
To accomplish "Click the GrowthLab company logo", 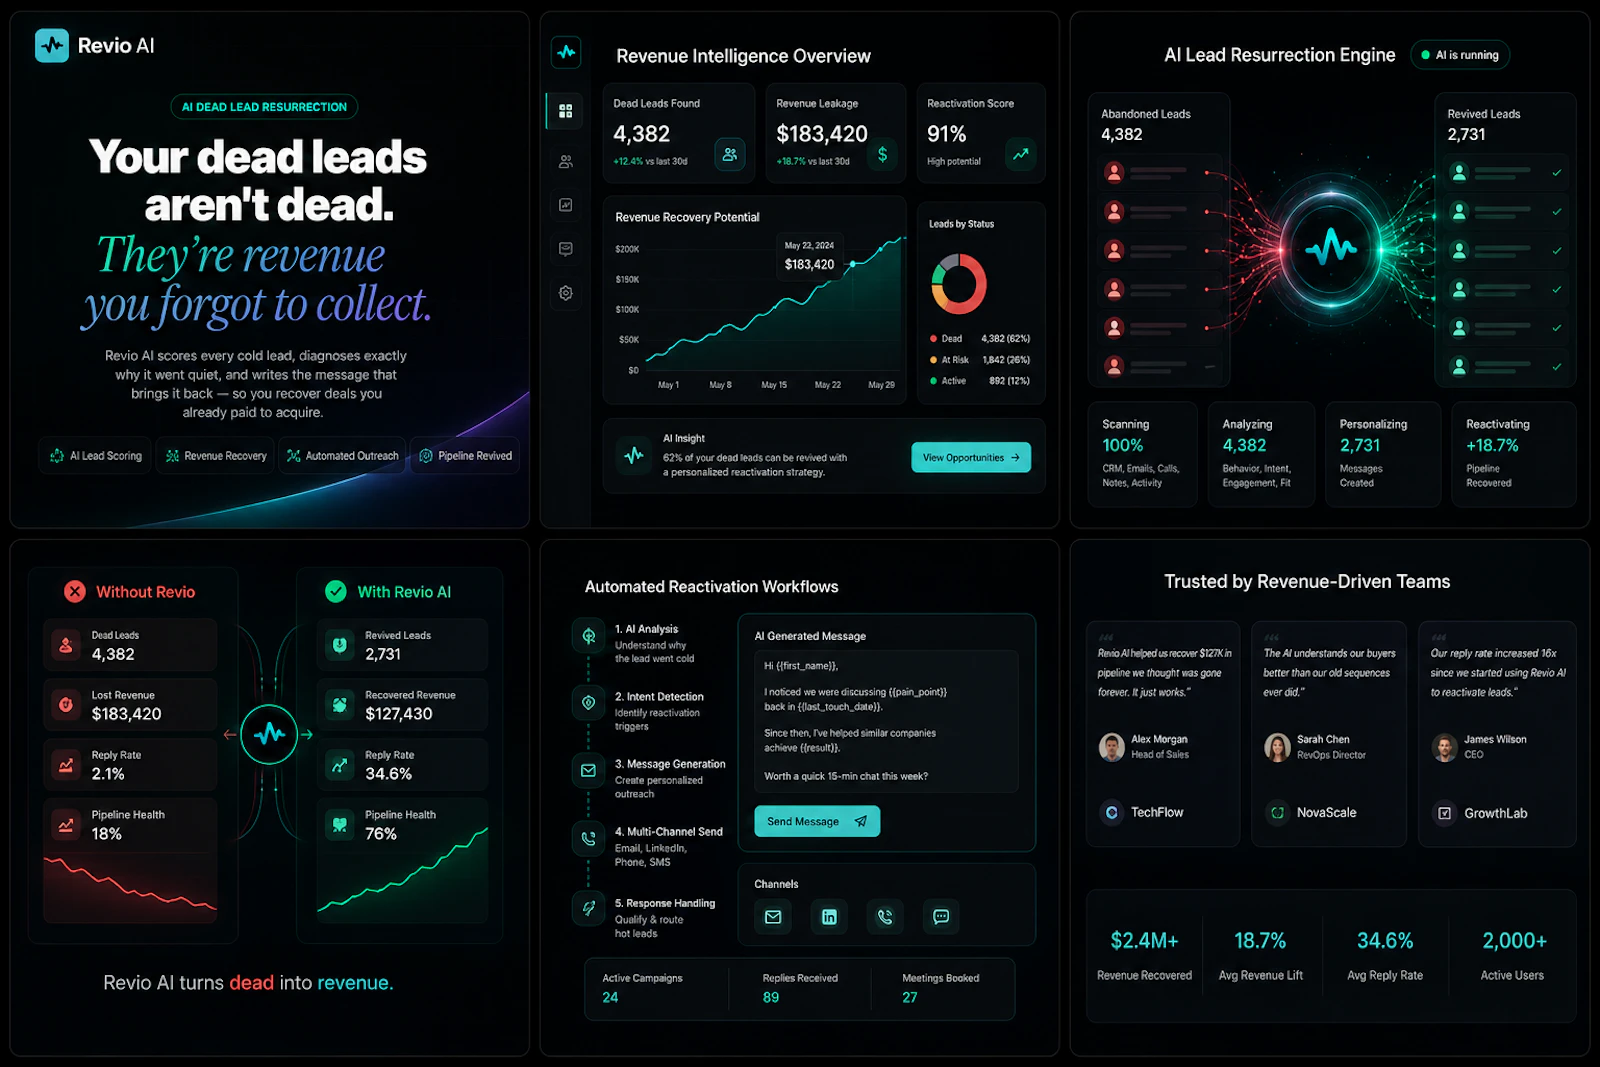I will tap(1445, 813).
